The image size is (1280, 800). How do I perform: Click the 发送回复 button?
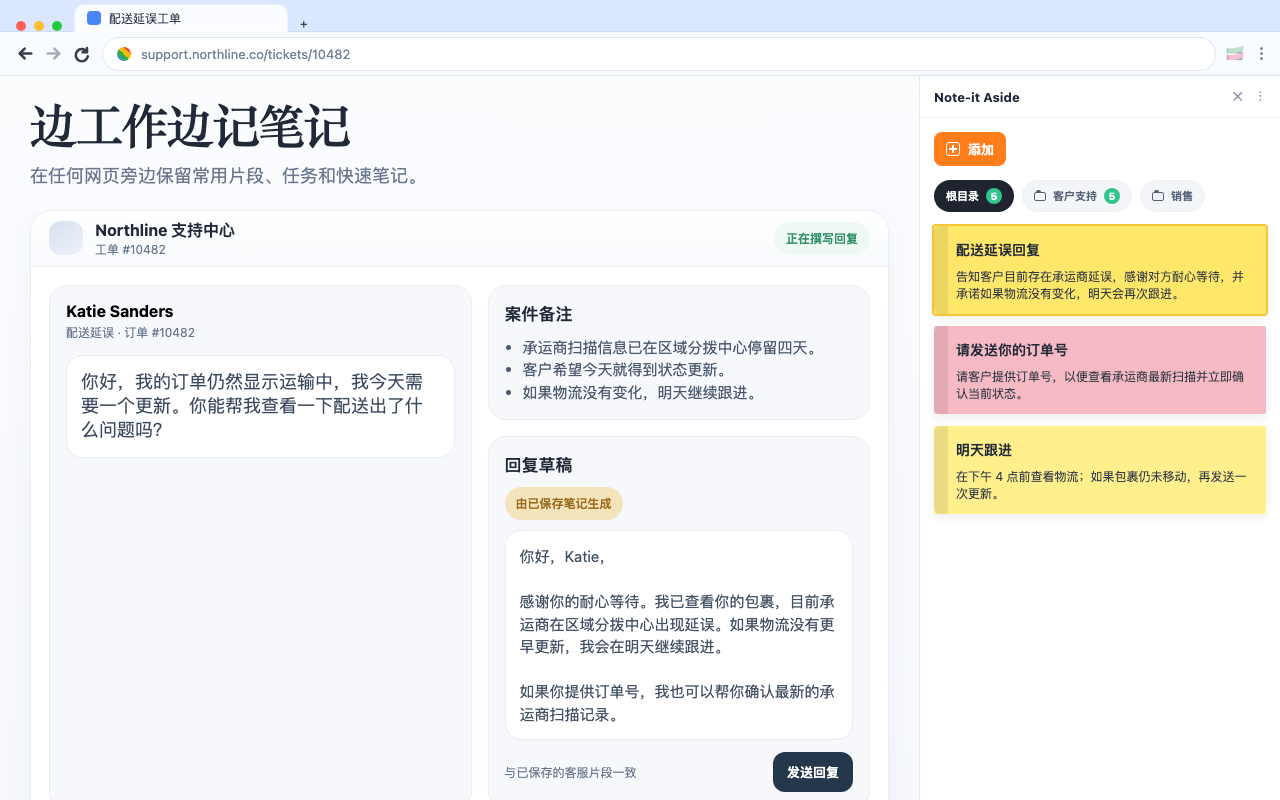[x=812, y=772]
